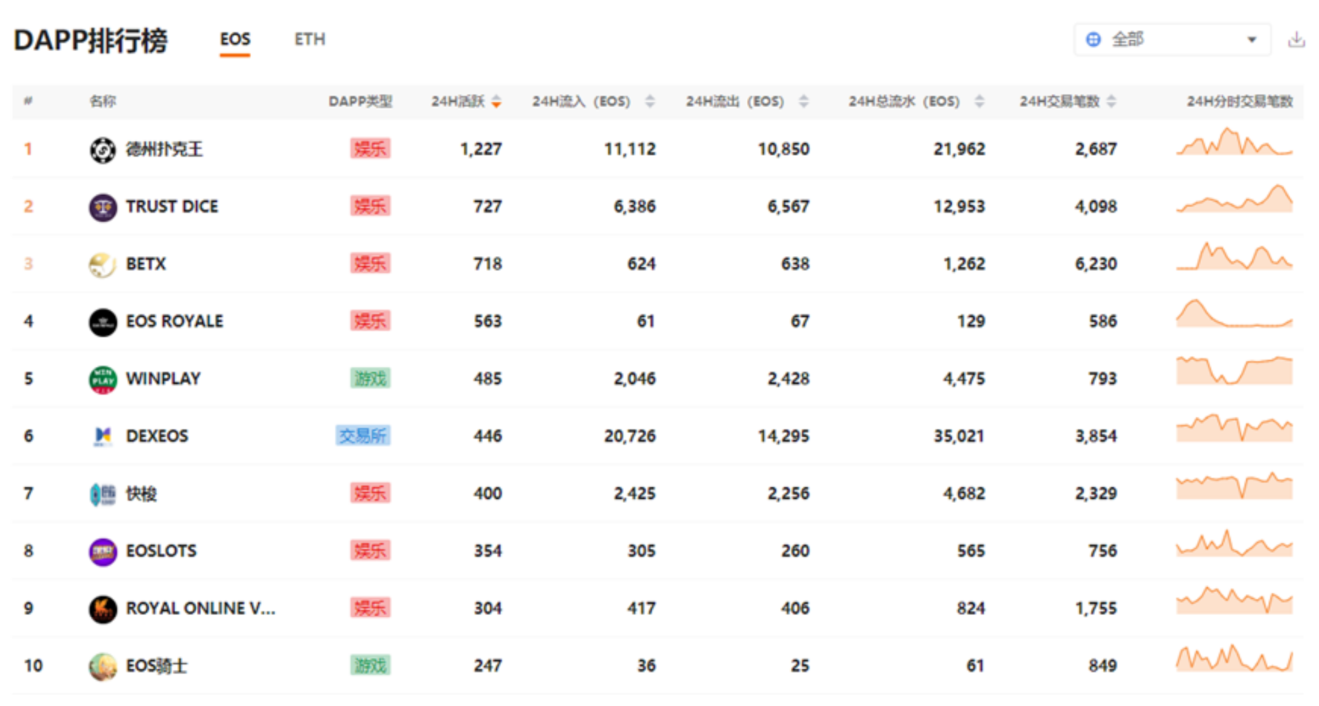Screen dimensions: 1319x706
Task: Click the WINPLAY 24H transaction sparkline chart
Action: pyautogui.click(x=1235, y=371)
